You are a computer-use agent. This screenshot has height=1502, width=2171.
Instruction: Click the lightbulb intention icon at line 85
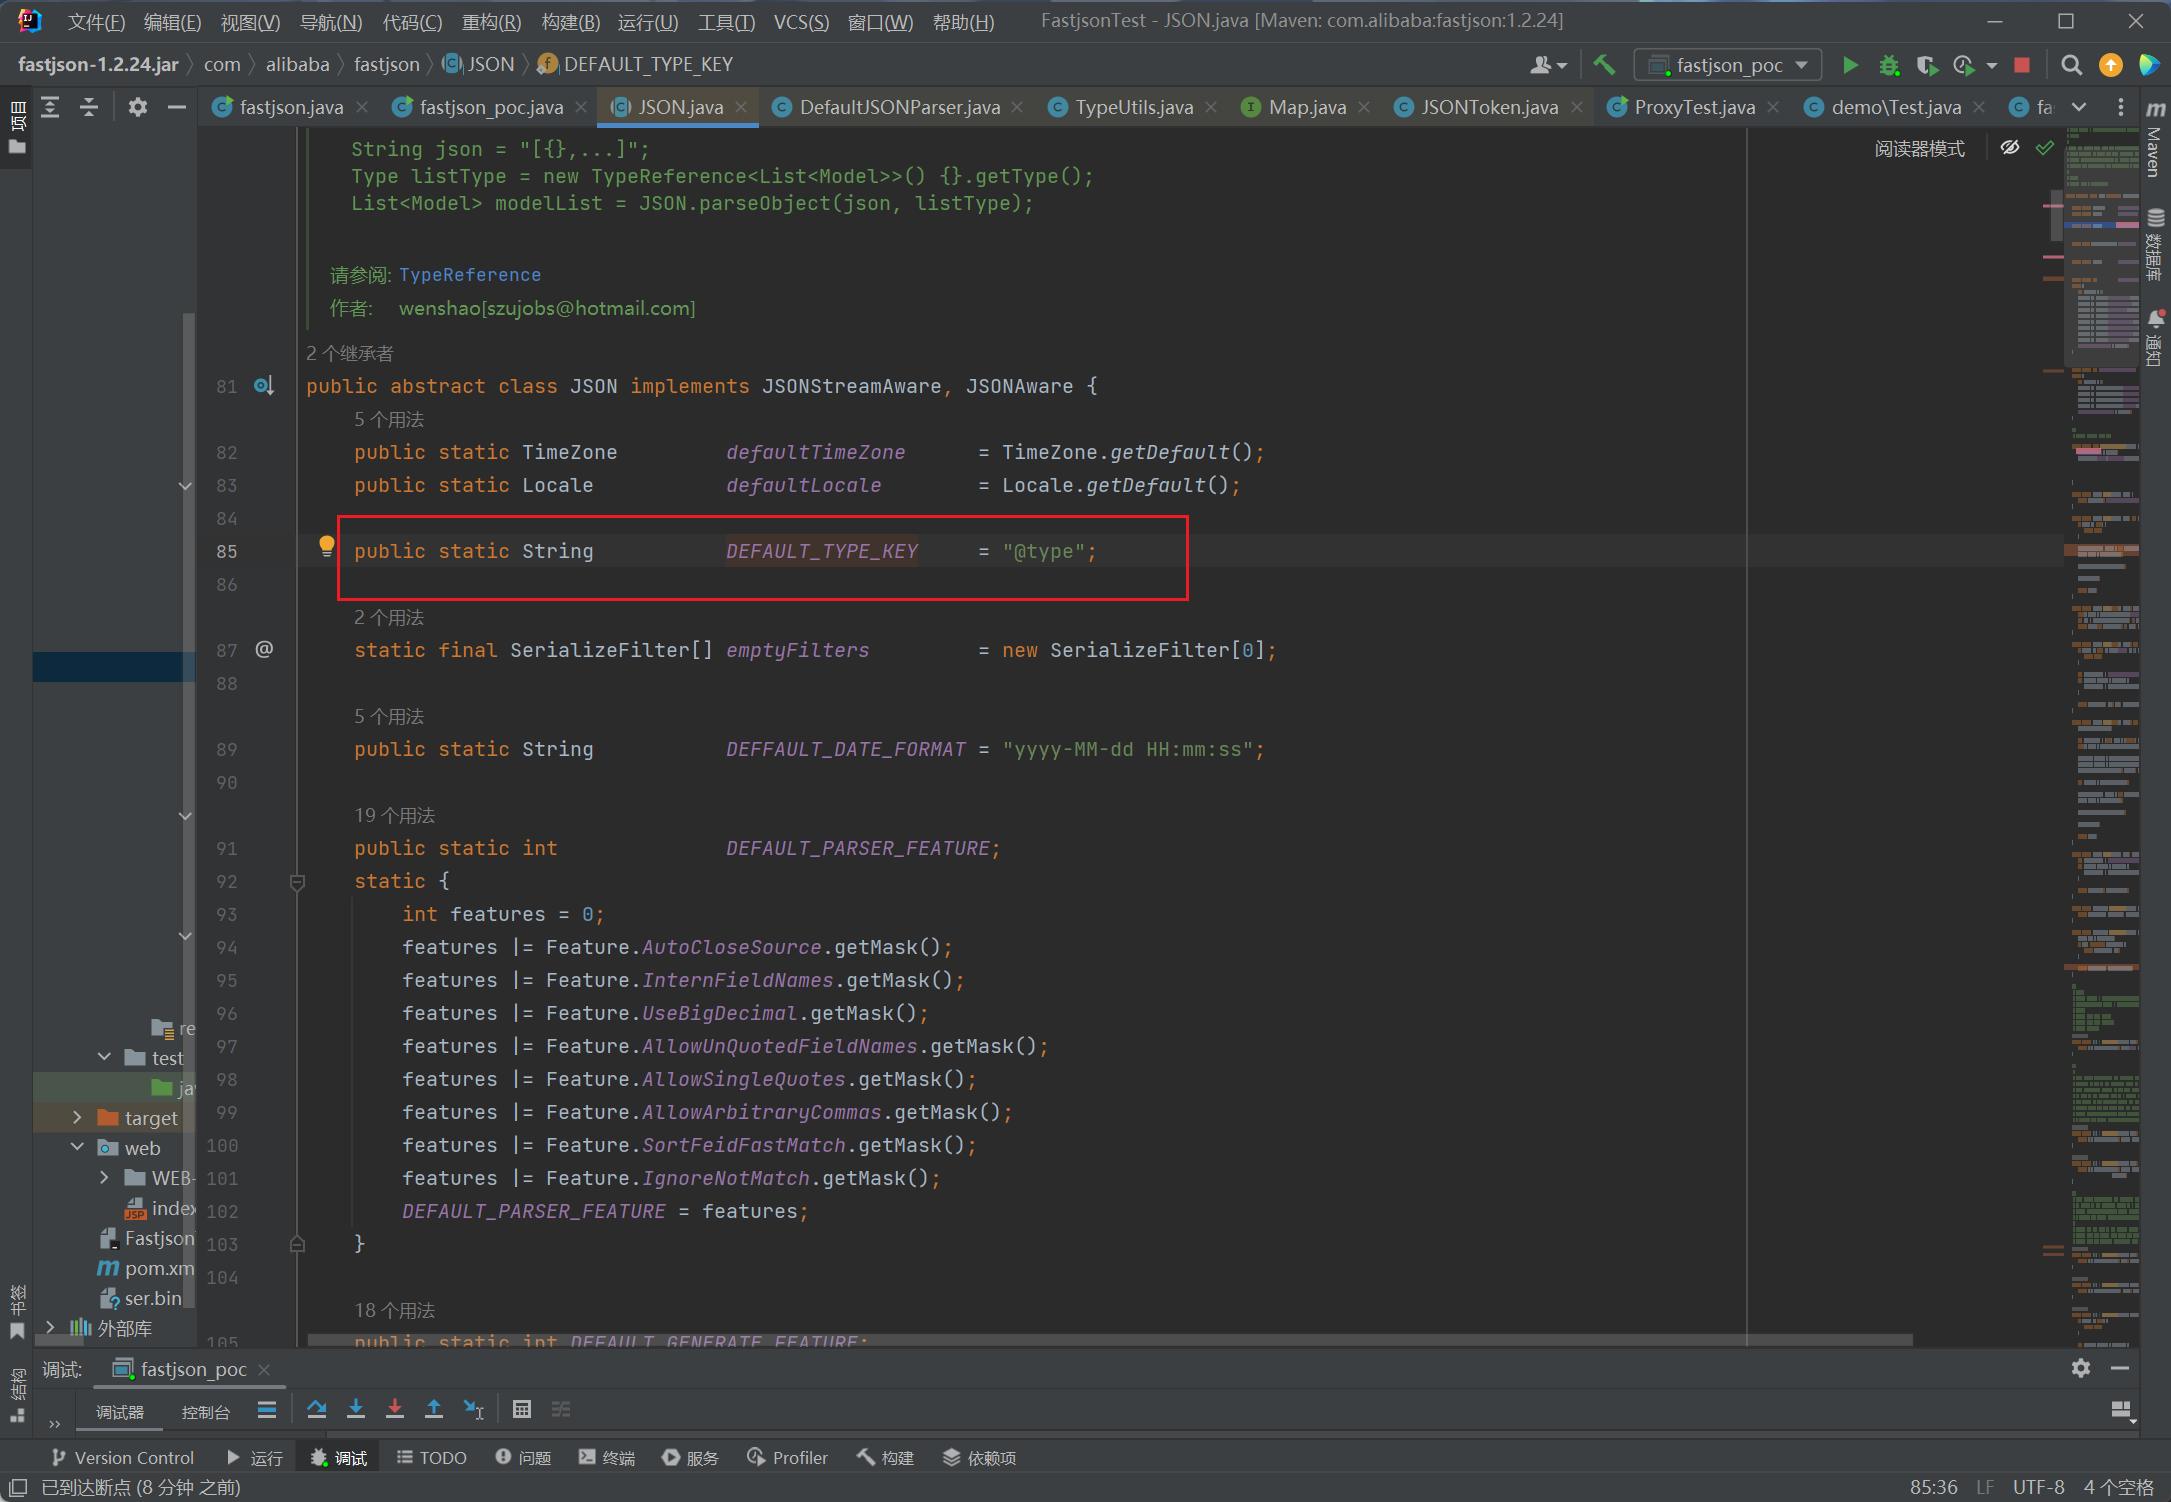[326, 545]
